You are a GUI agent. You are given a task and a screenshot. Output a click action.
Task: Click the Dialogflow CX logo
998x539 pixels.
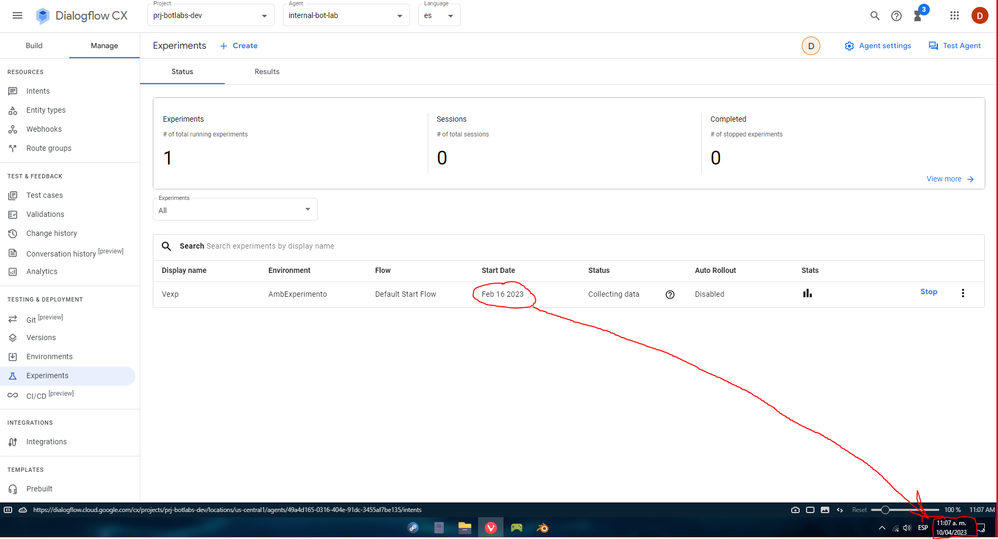pyautogui.click(x=81, y=16)
